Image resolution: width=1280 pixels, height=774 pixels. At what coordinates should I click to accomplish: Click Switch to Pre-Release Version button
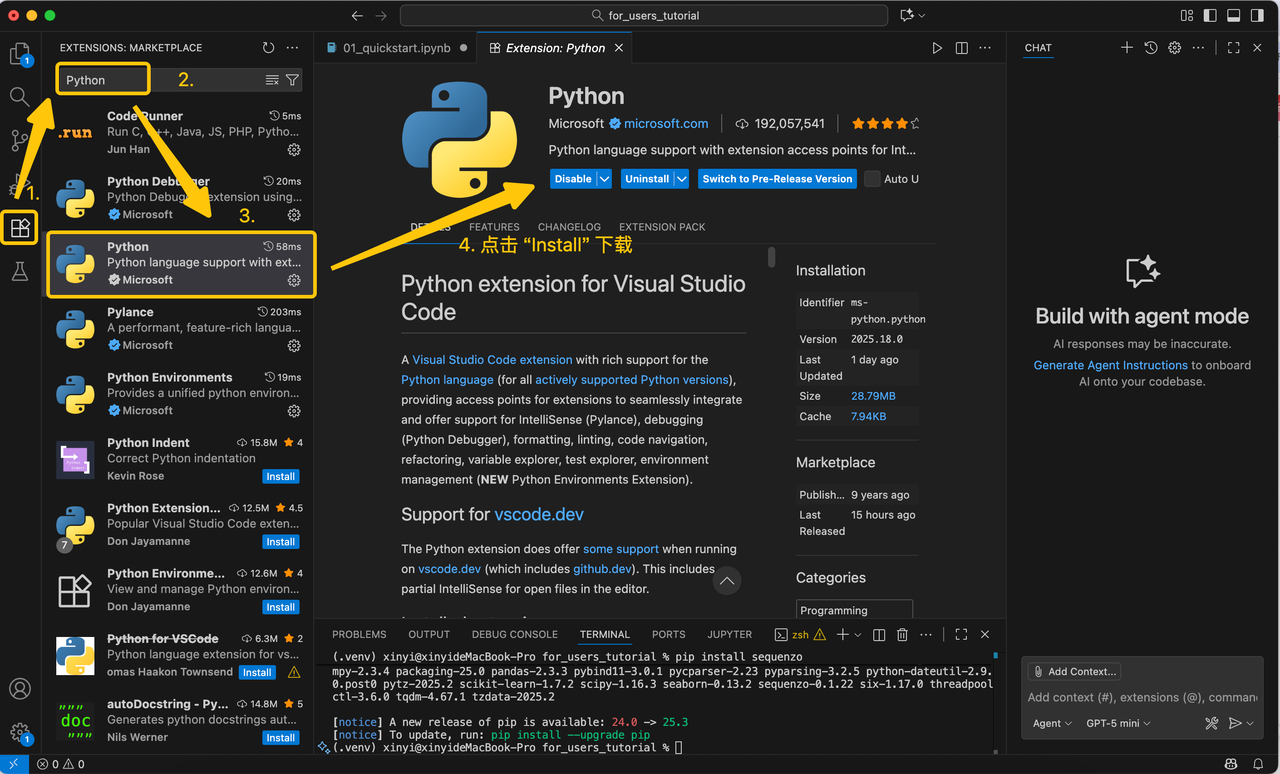pos(777,179)
